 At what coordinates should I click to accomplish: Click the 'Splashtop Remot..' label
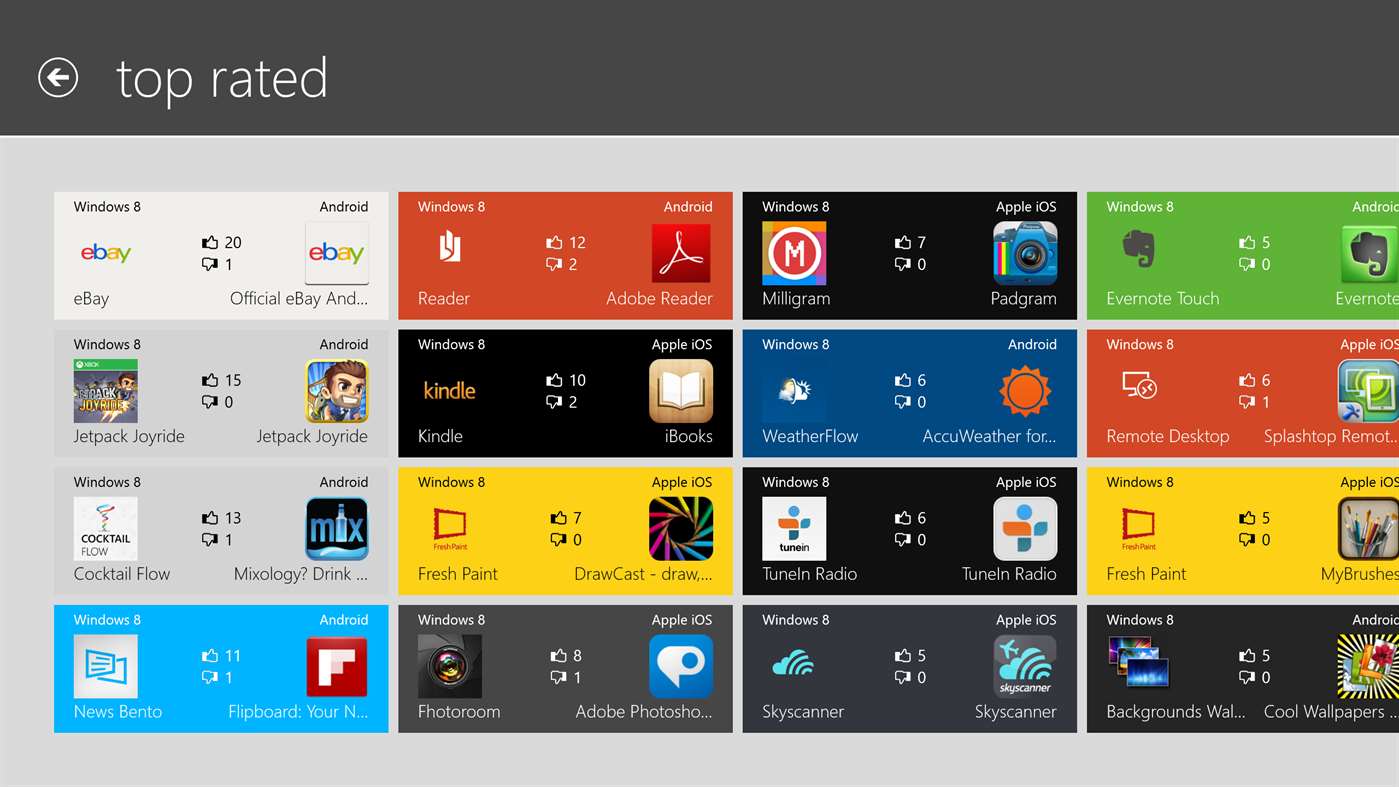[x=1331, y=436]
